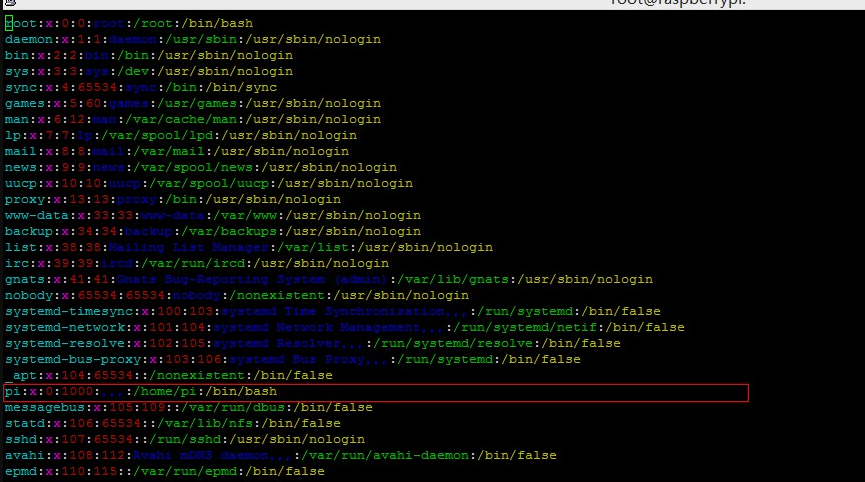Click the gnats Bug-Reporting System line
The width and height of the screenshot is (865, 482).
click(x=329, y=280)
